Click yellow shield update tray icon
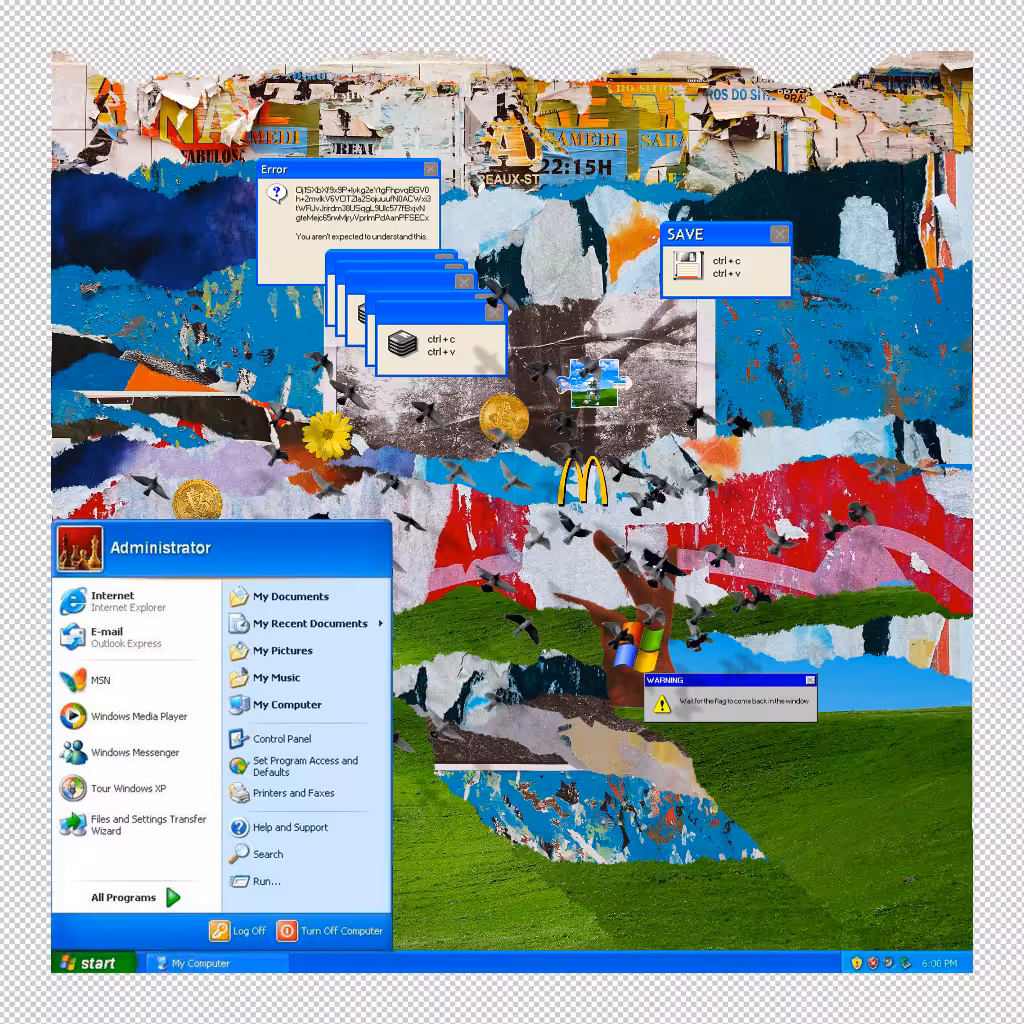Viewport: 1024px width, 1024px height. click(x=857, y=963)
